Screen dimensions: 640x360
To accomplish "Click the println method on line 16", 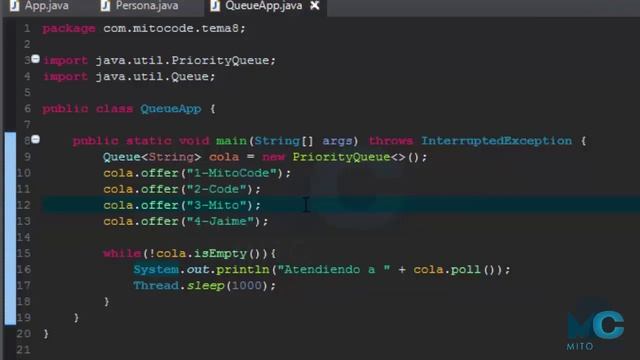I will coord(242,270).
